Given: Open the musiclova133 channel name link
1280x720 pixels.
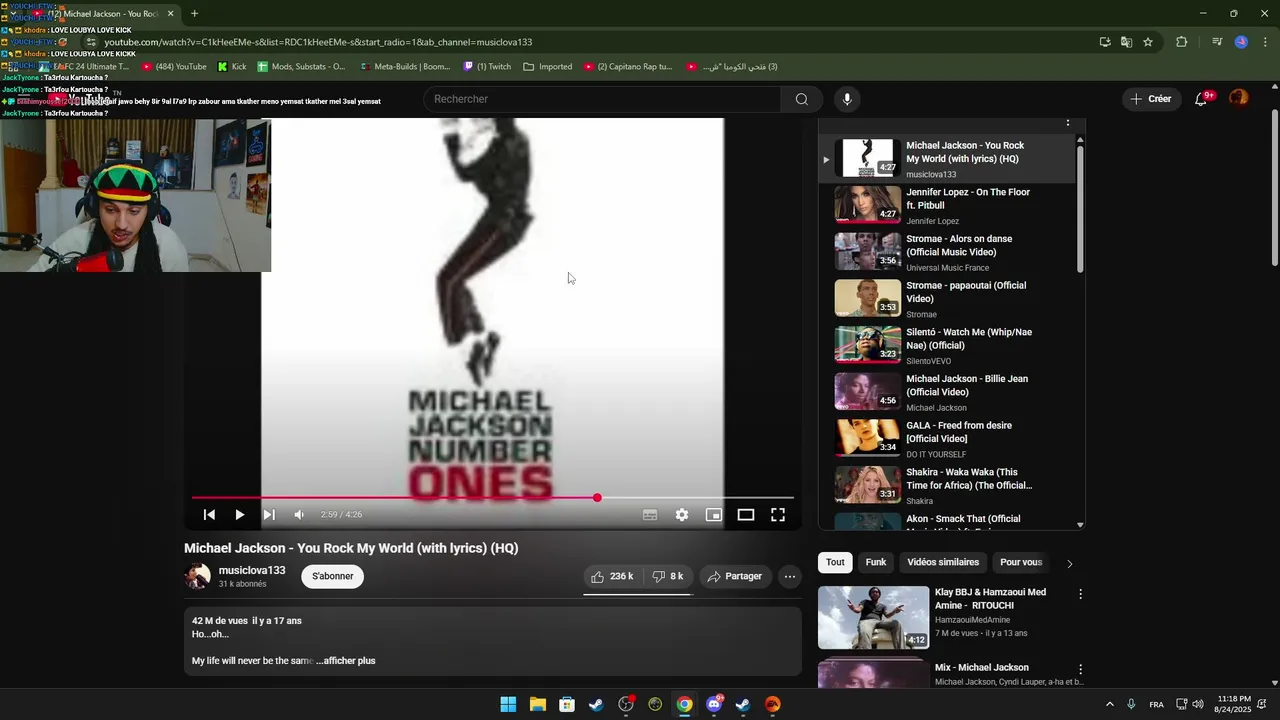Looking at the screenshot, I should 252,570.
